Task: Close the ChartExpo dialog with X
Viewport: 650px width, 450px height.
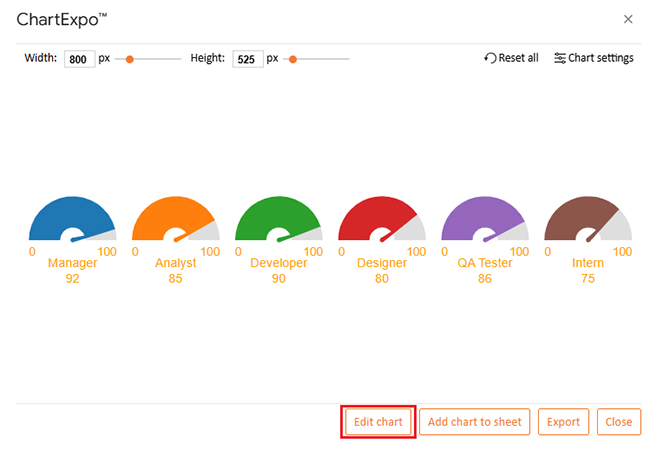Action: pos(628,19)
